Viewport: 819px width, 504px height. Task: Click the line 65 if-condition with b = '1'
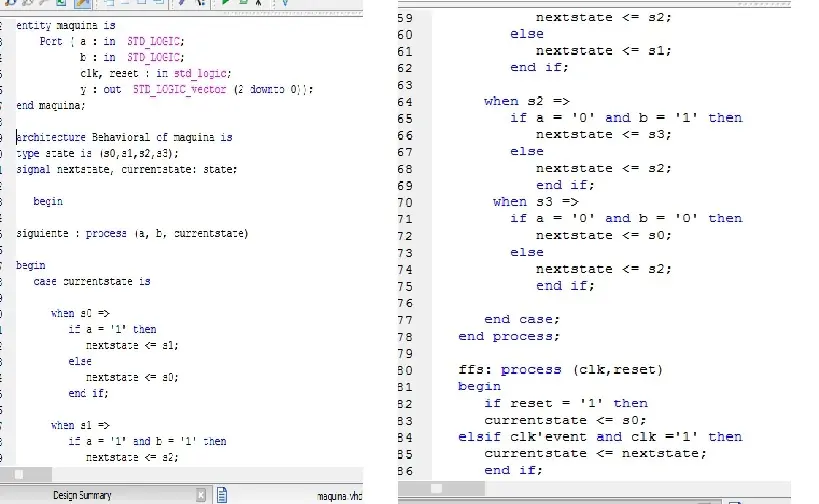[x=626, y=118]
